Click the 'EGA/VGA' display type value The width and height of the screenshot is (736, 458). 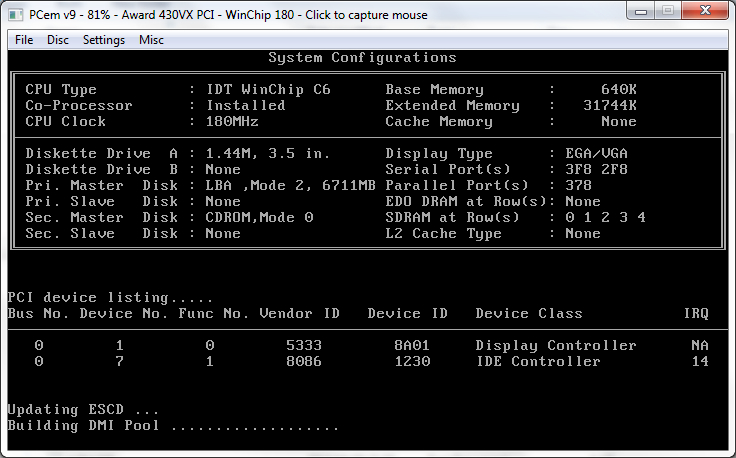pos(596,153)
